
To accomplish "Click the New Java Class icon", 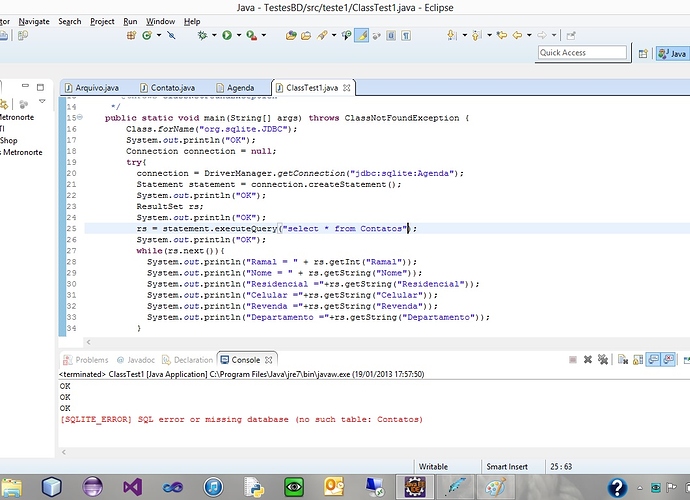I will (146, 35).
